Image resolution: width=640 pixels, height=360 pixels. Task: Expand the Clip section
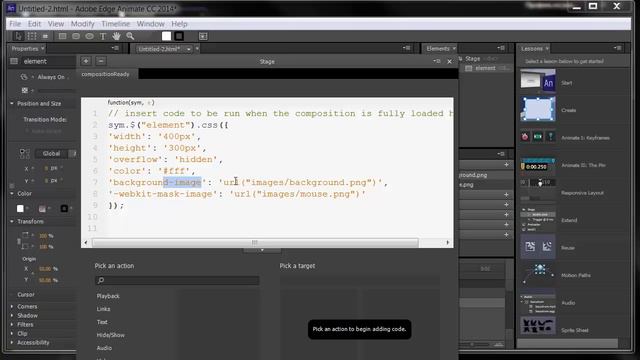(12, 333)
